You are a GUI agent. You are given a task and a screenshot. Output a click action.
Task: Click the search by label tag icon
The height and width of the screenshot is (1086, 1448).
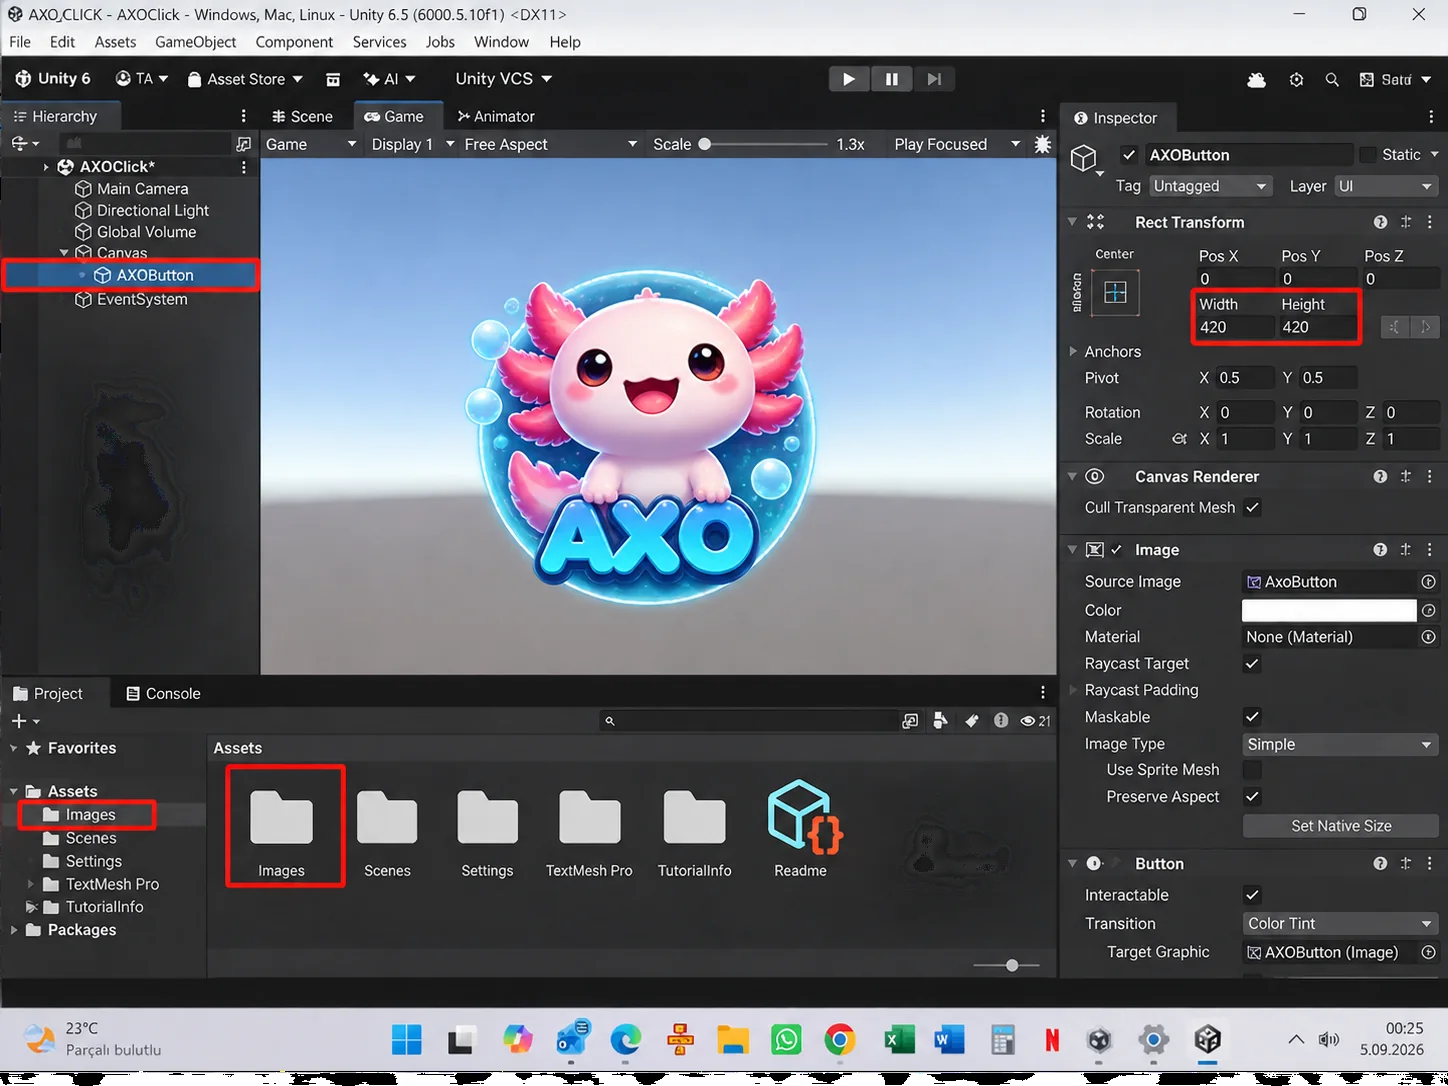click(971, 720)
